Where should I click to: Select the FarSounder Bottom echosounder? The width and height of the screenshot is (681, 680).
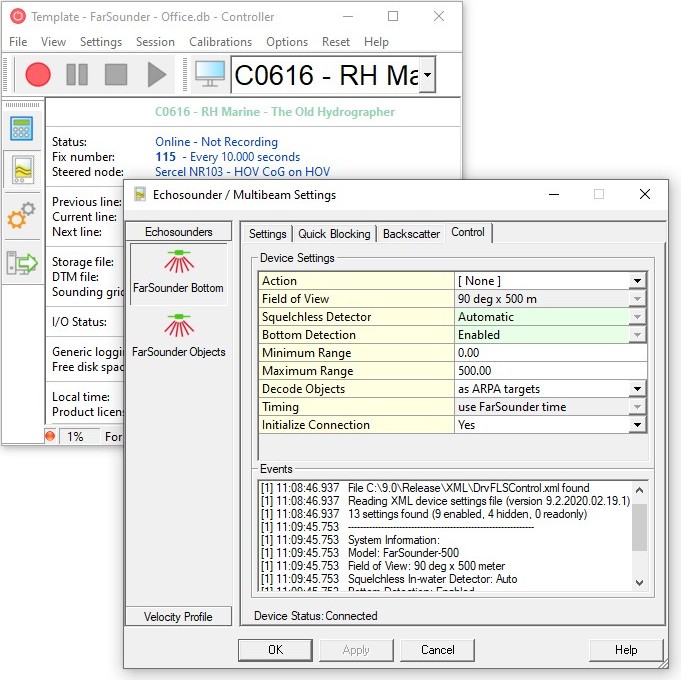pos(179,271)
